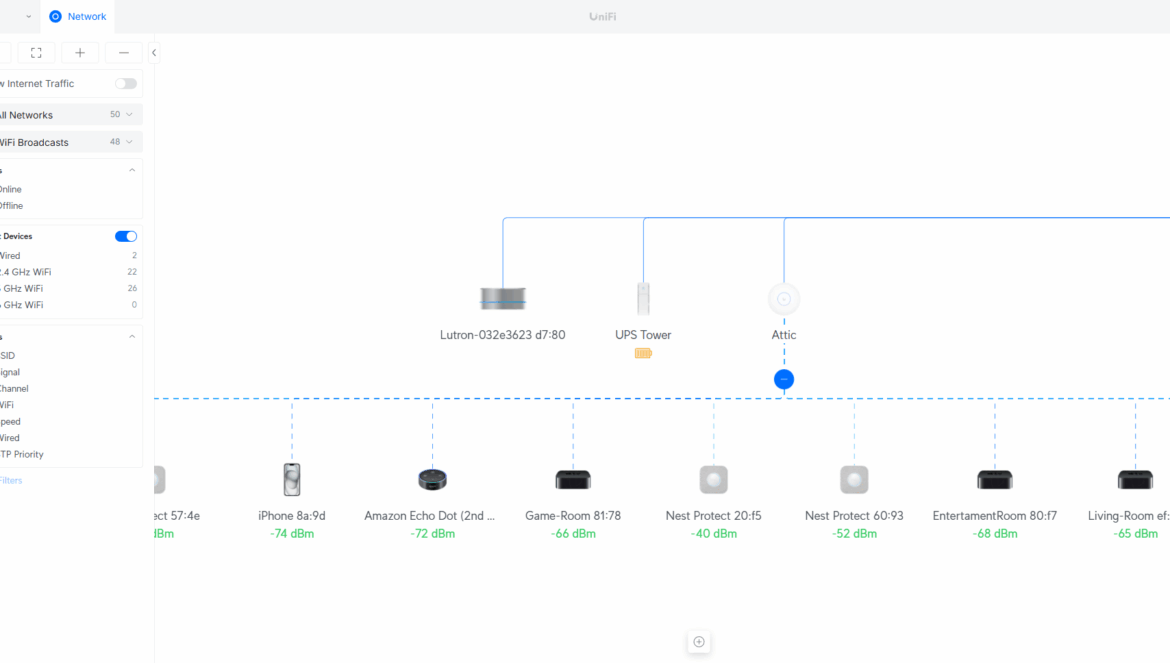Click the circular plus button at bottom
The height and width of the screenshot is (663, 1170).
tap(699, 642)
